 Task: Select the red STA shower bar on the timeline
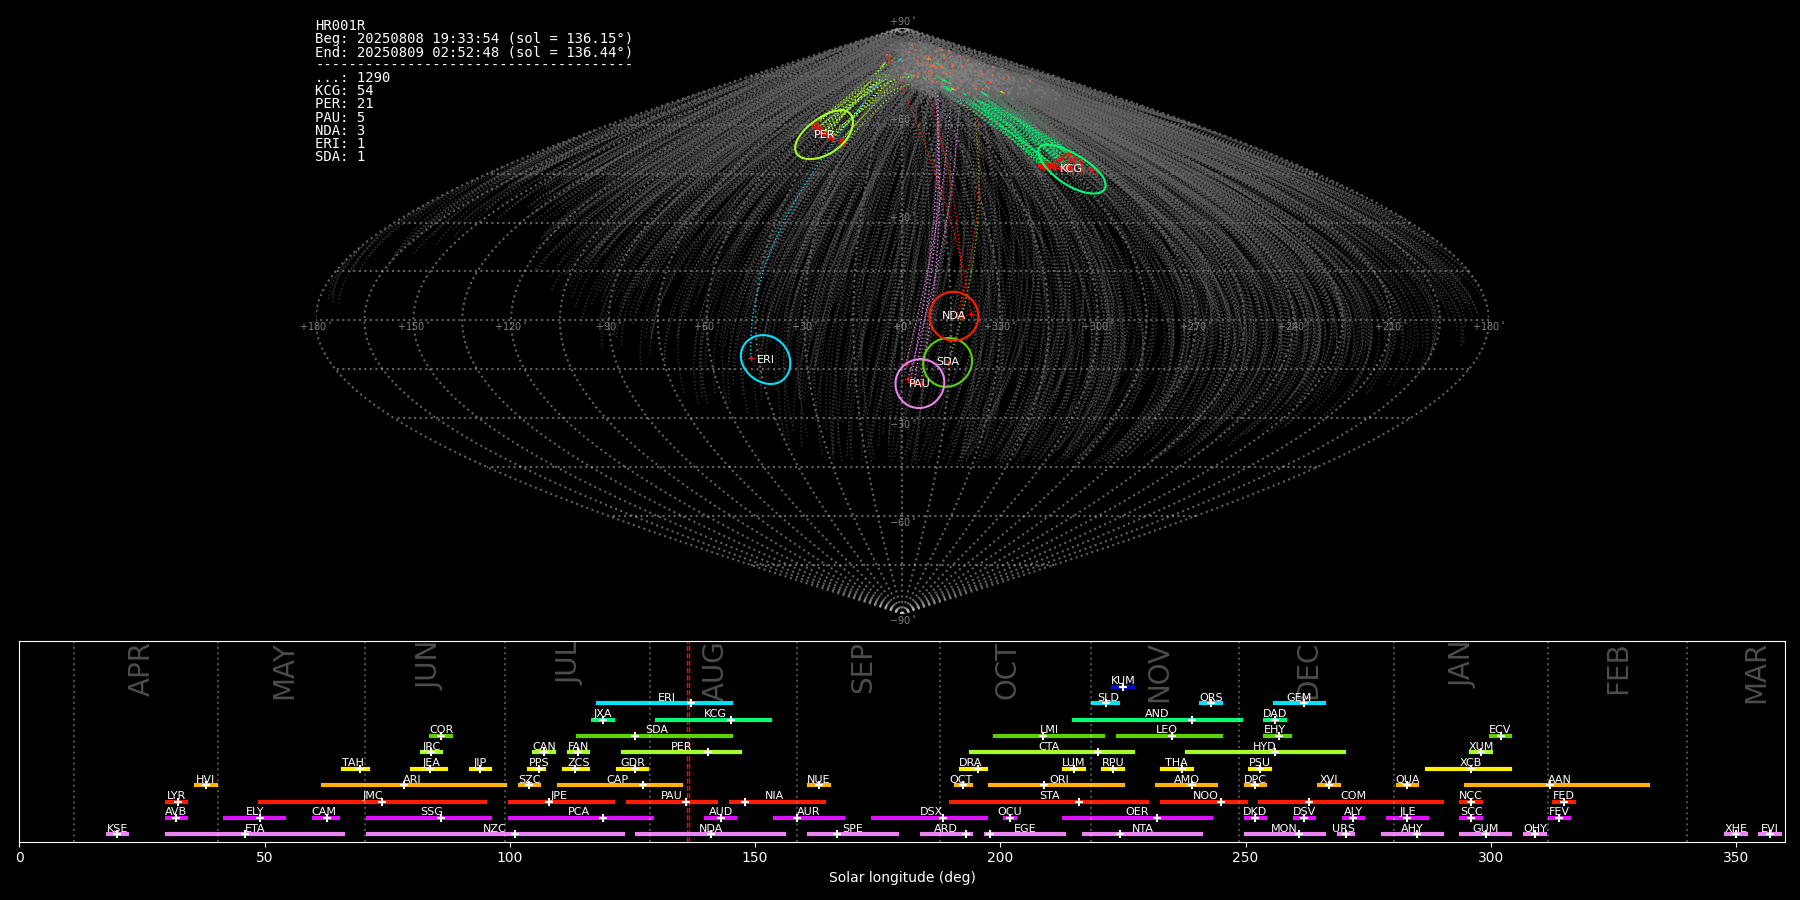pyautogui.click(x=1049, y=802)
